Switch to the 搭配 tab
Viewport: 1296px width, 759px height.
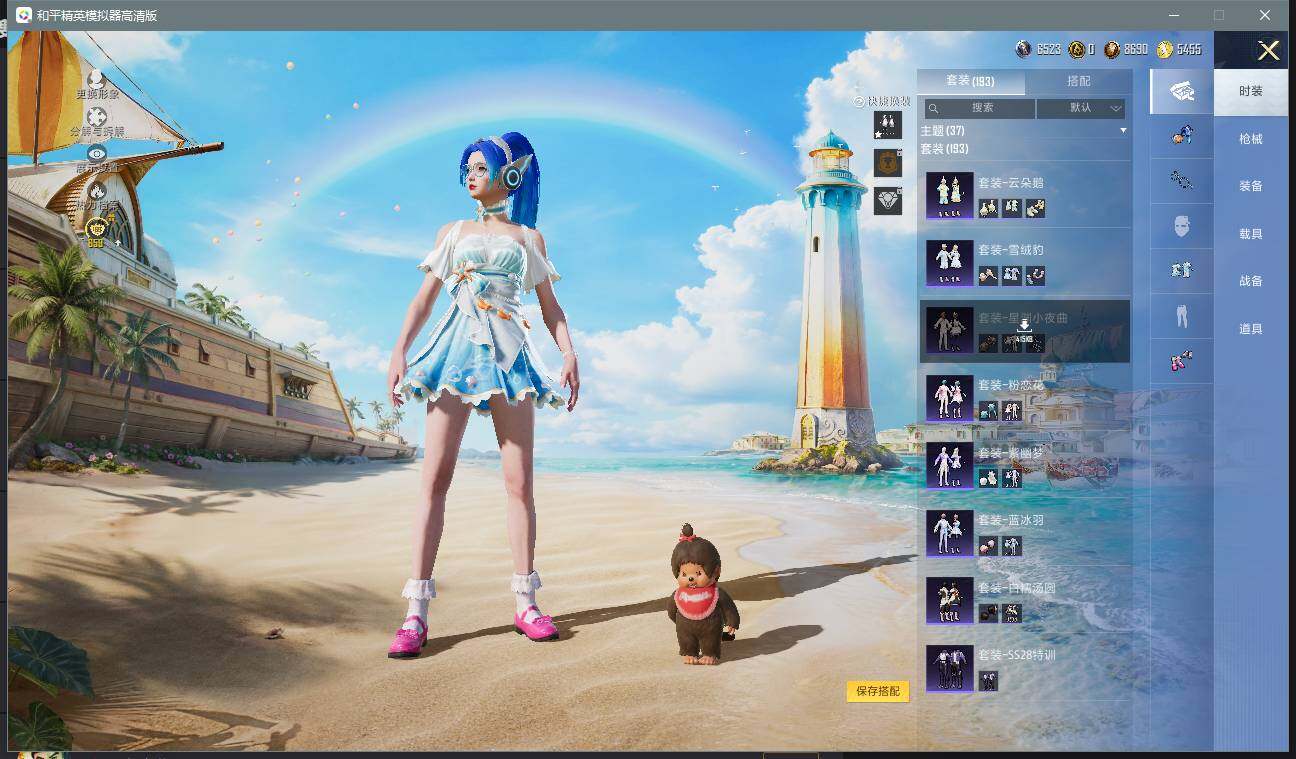[x=1079, y=81]
